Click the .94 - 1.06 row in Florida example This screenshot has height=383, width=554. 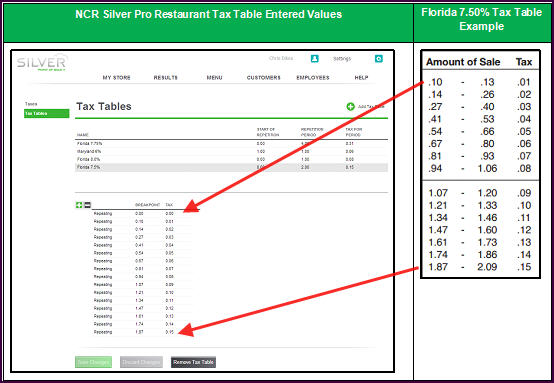tap(479, 168)
